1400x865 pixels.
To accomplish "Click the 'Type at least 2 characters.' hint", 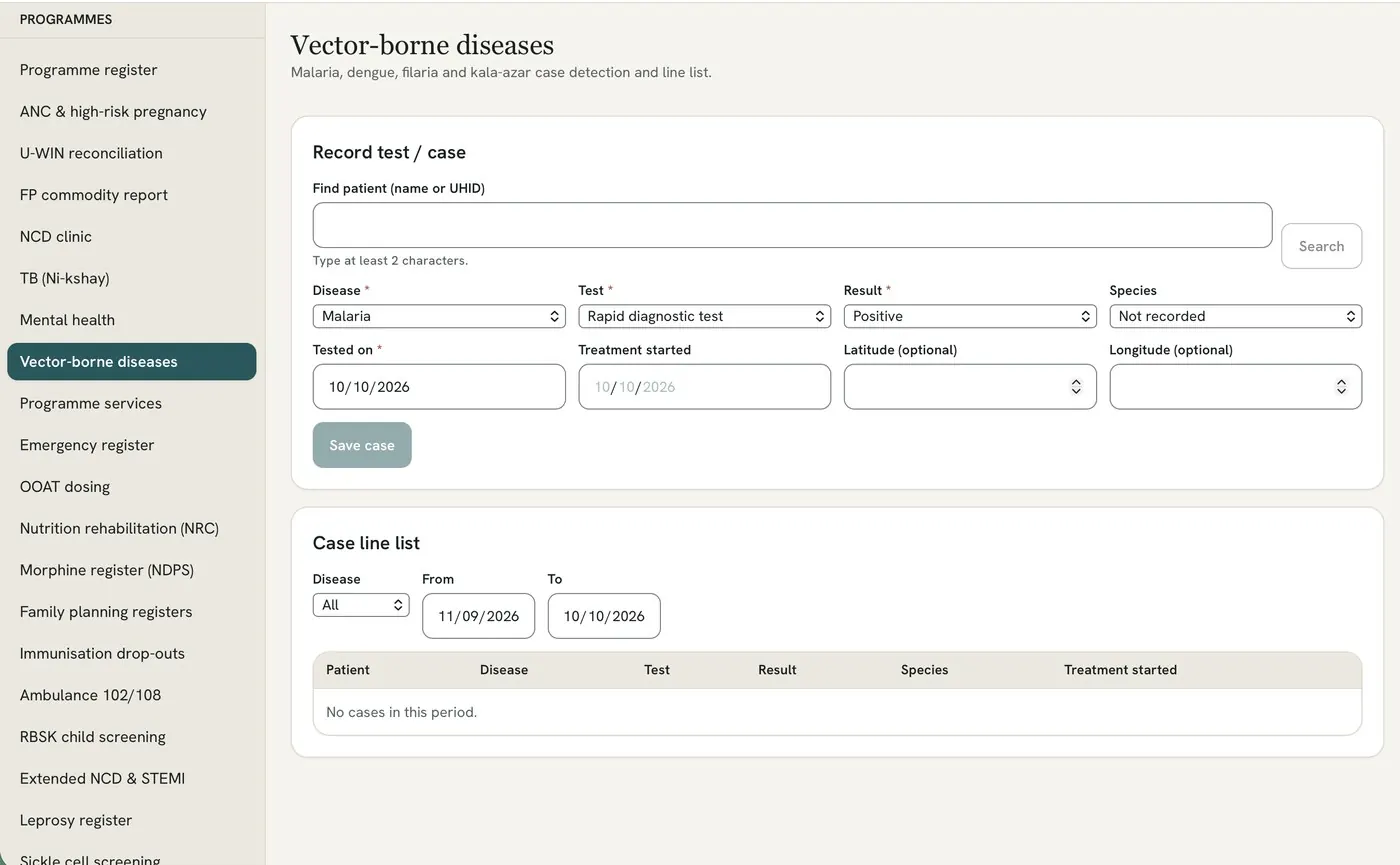I will pyautogui.click(x=390, y=260).
